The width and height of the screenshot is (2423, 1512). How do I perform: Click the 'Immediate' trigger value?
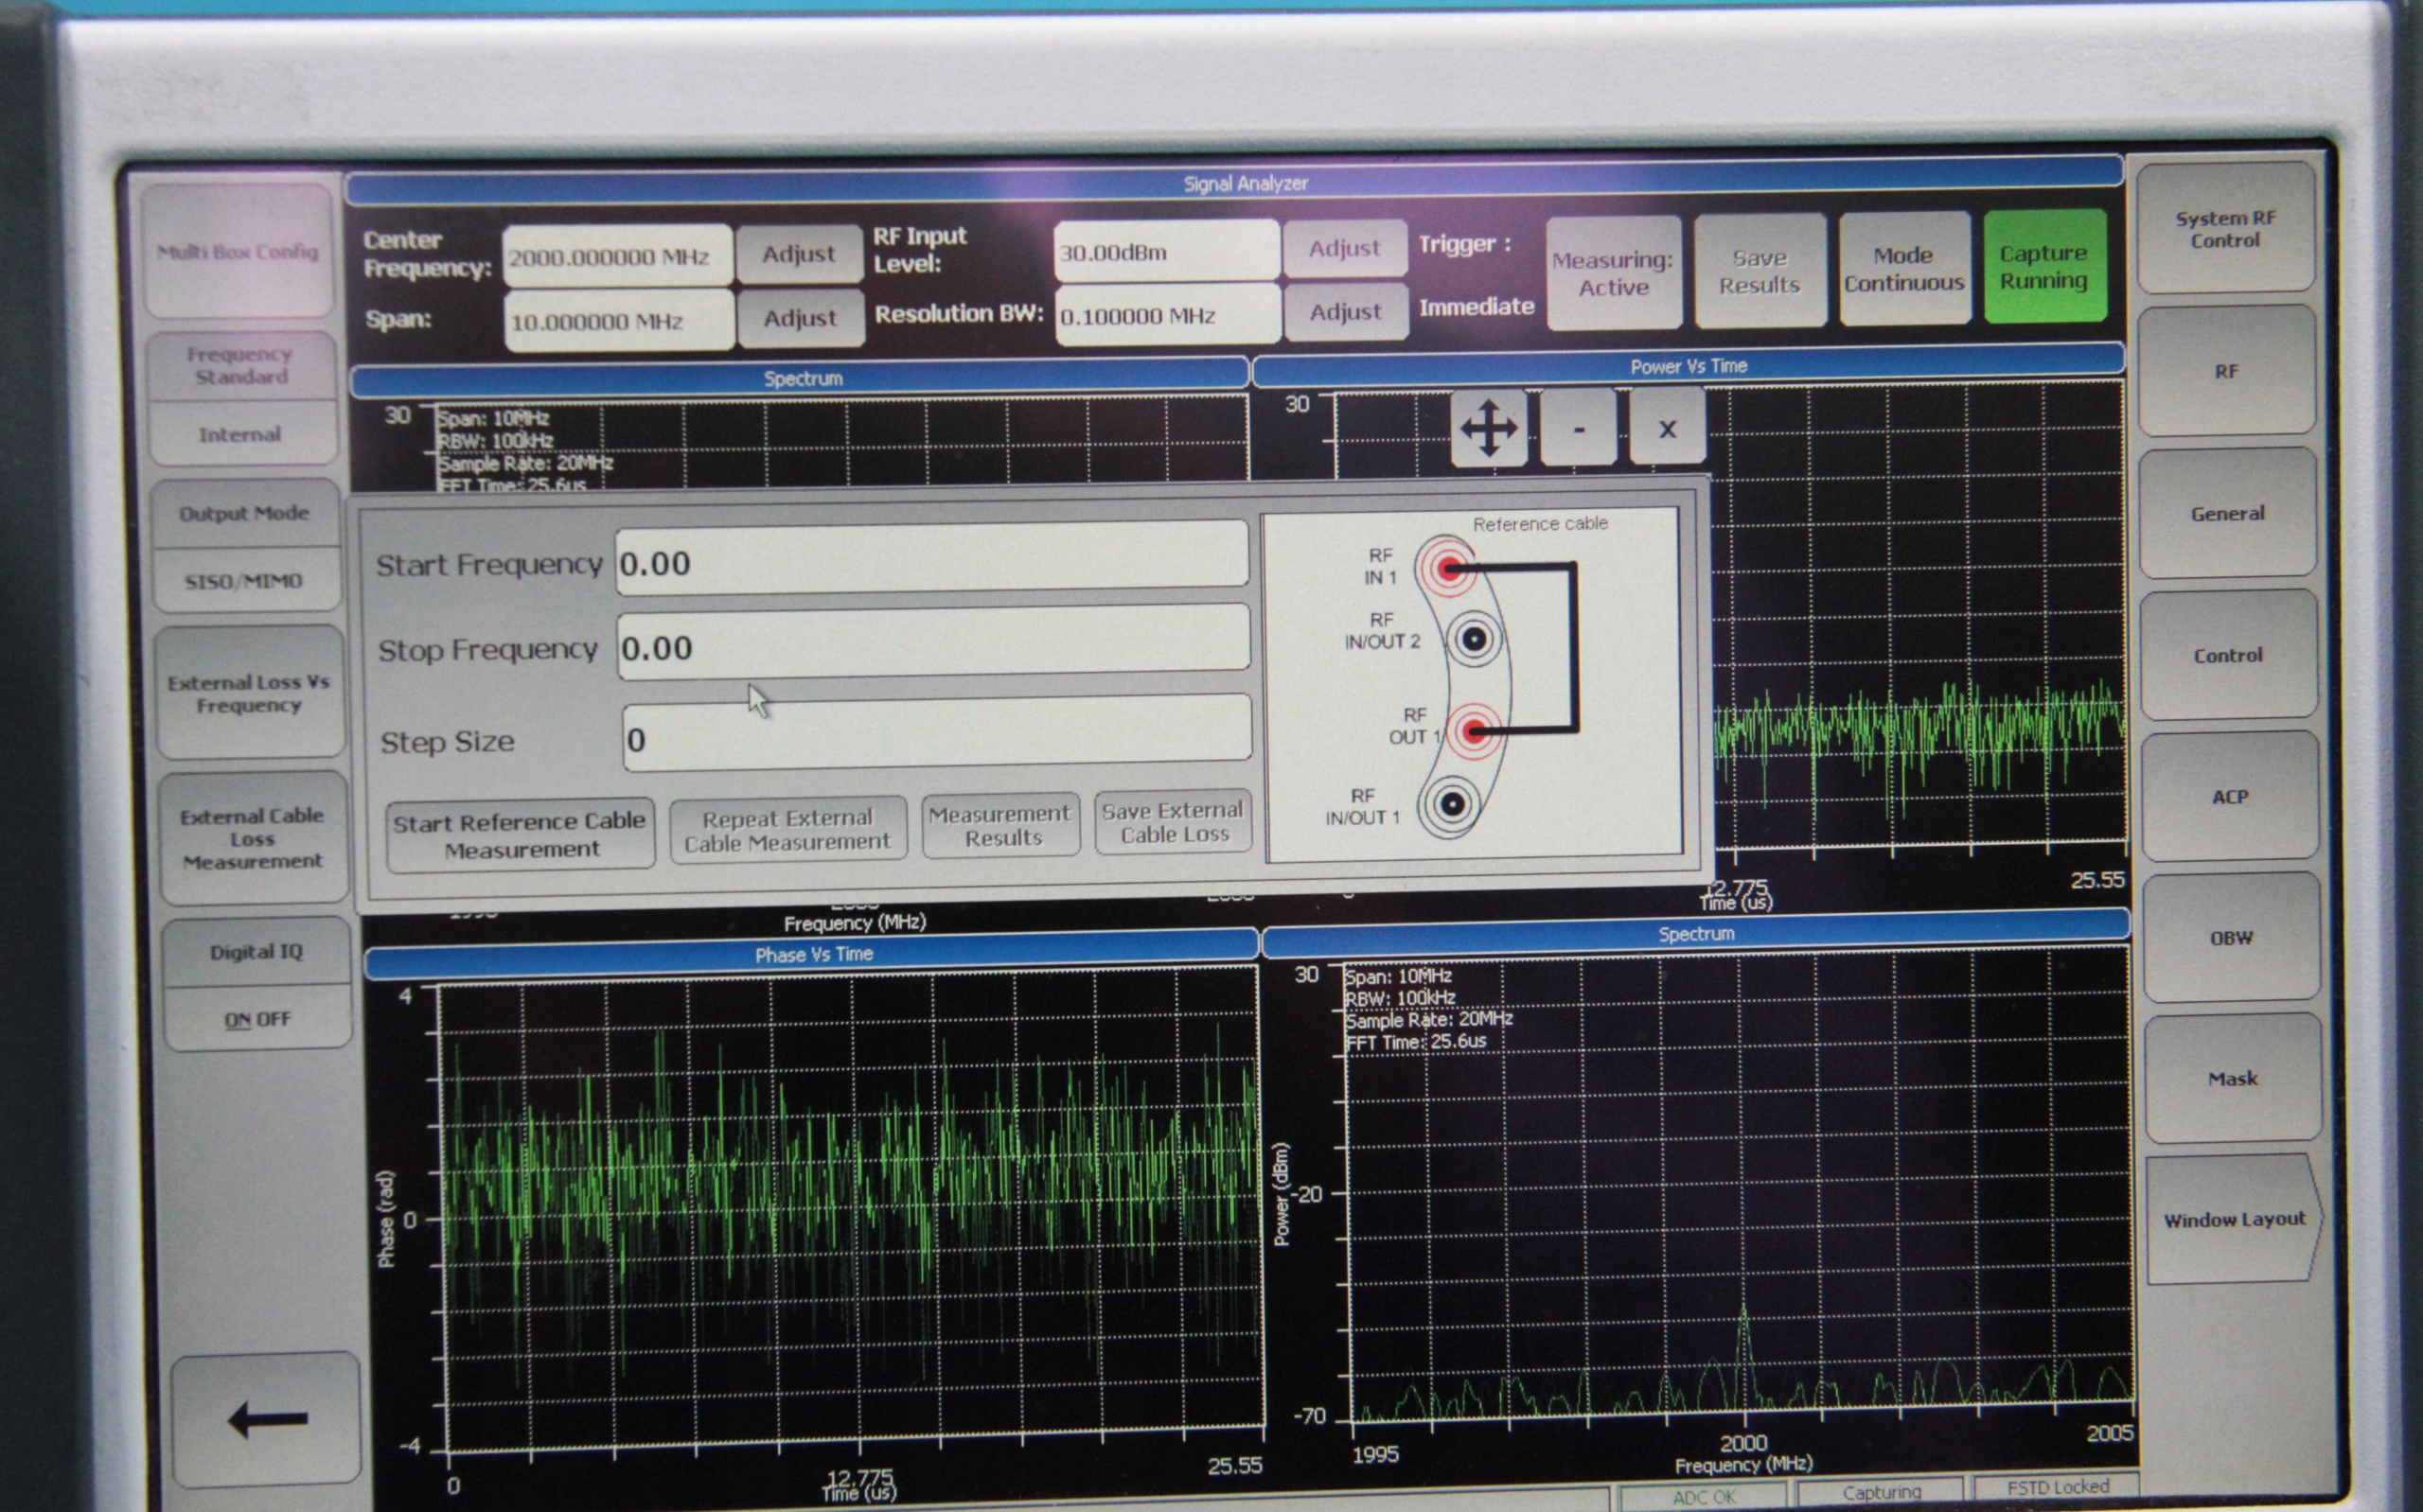click(x=1476, y=306)
